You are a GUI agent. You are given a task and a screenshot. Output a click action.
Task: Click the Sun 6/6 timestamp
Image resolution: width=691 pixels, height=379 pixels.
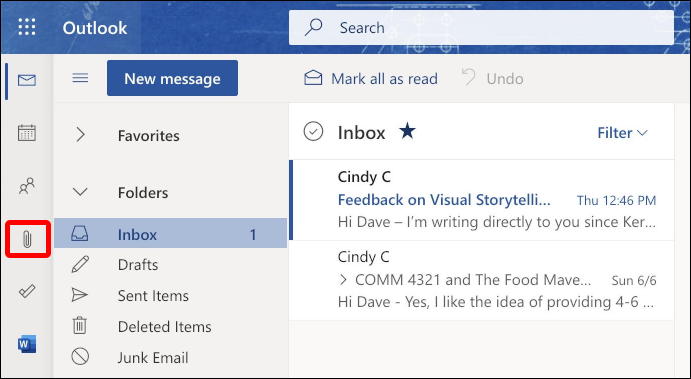pyautogui.click(x=634, y=280)
